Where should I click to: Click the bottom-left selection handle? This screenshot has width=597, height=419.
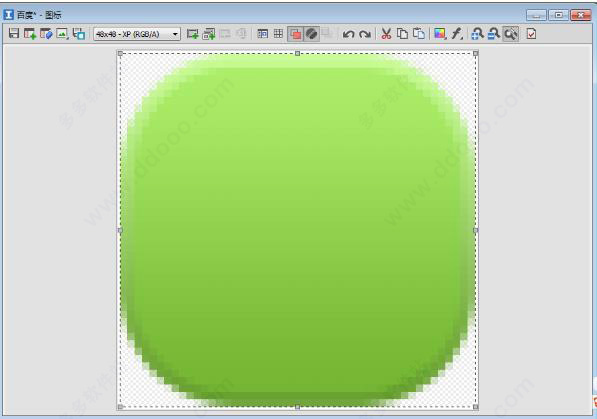[120, 407]
